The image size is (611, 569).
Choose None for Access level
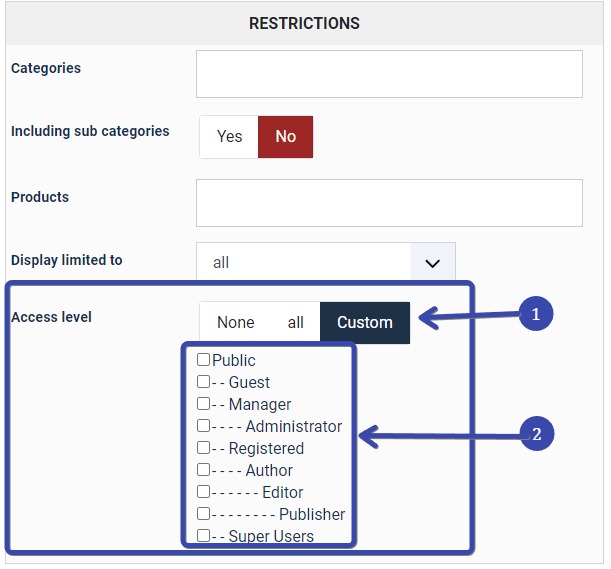236,322
